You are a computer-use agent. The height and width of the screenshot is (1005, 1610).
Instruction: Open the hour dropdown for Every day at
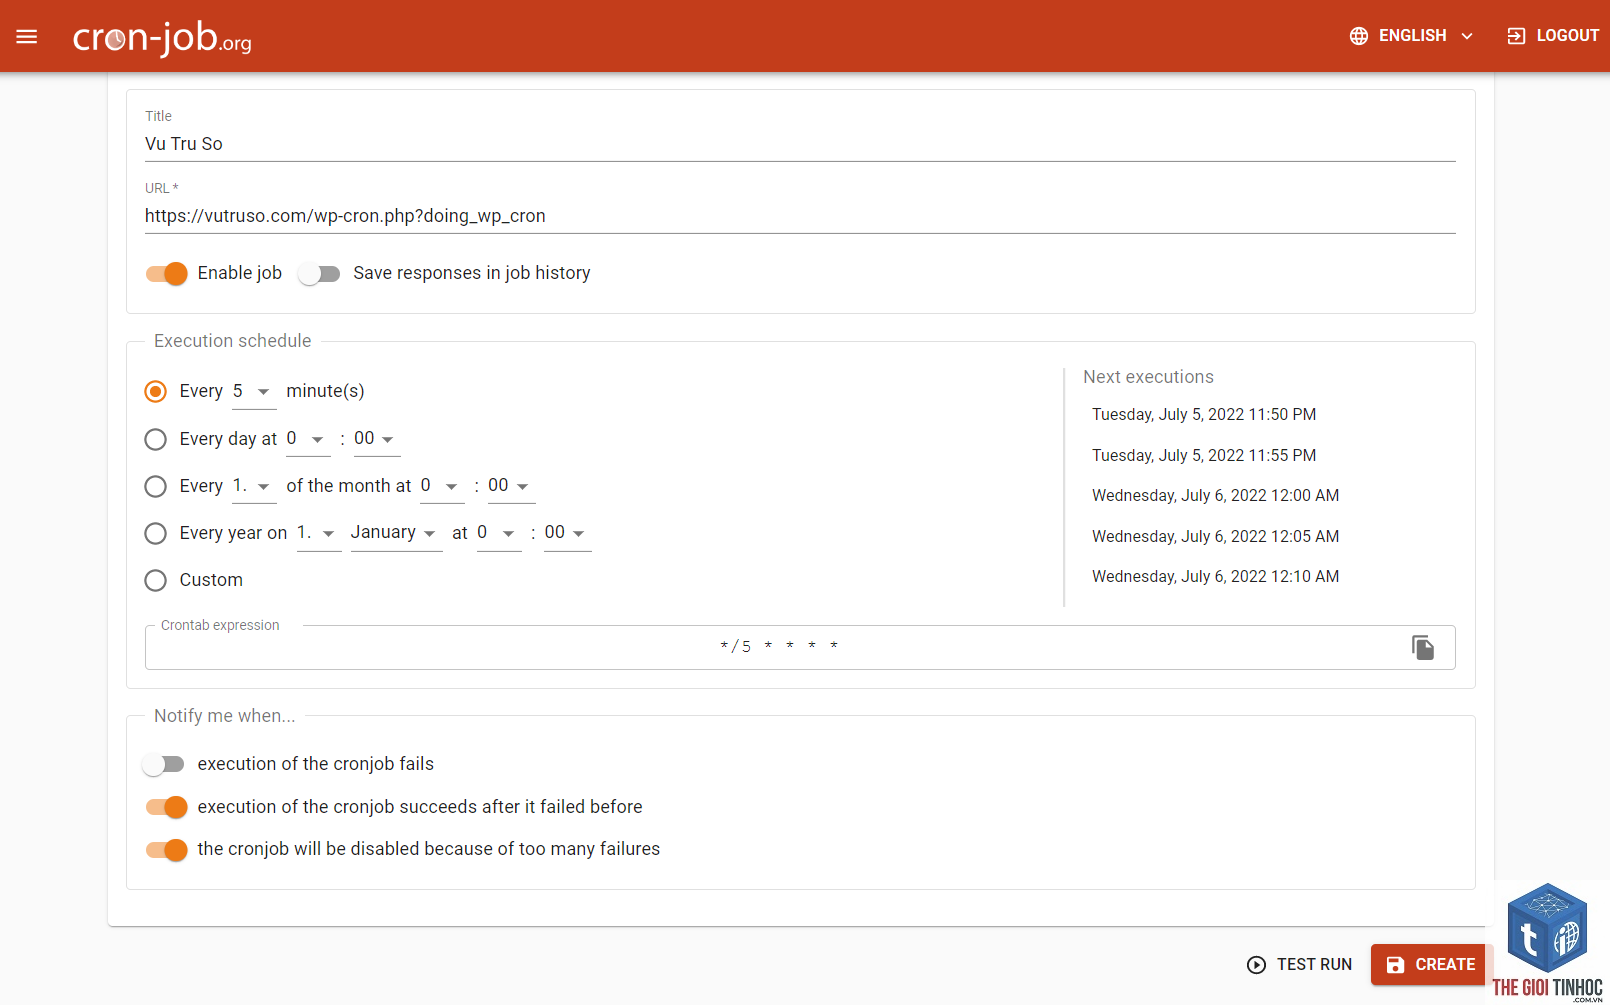[308, 439]
